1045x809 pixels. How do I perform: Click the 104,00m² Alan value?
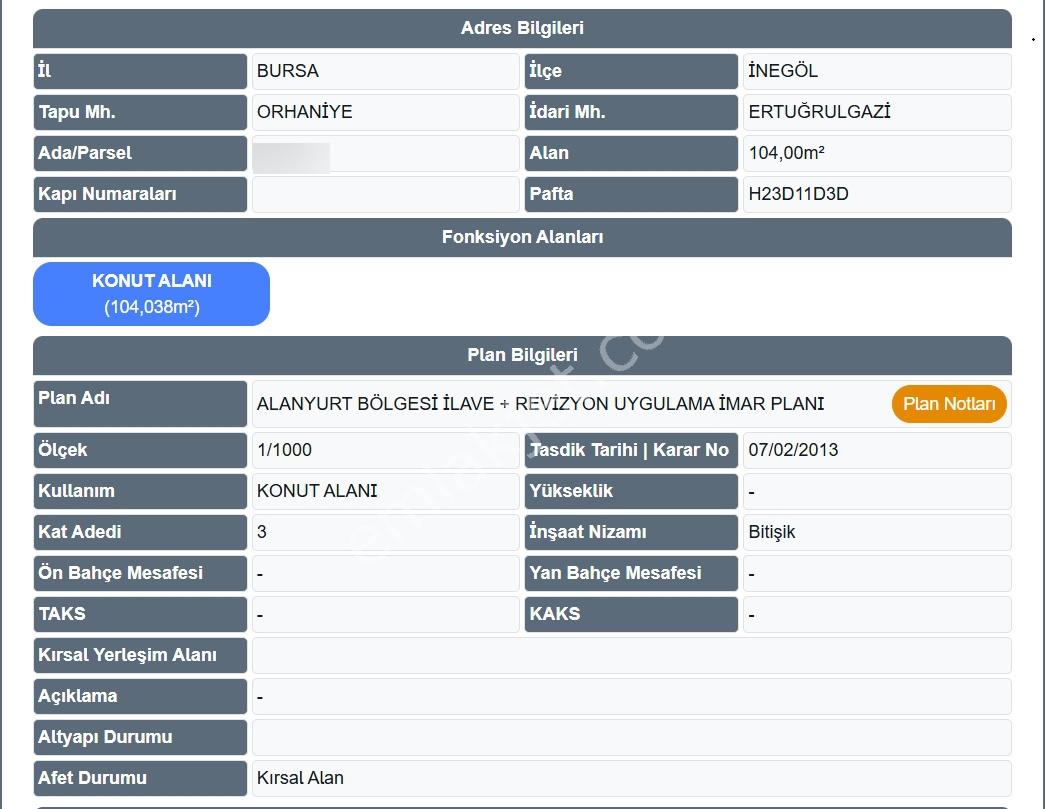[x=786, y=153]
